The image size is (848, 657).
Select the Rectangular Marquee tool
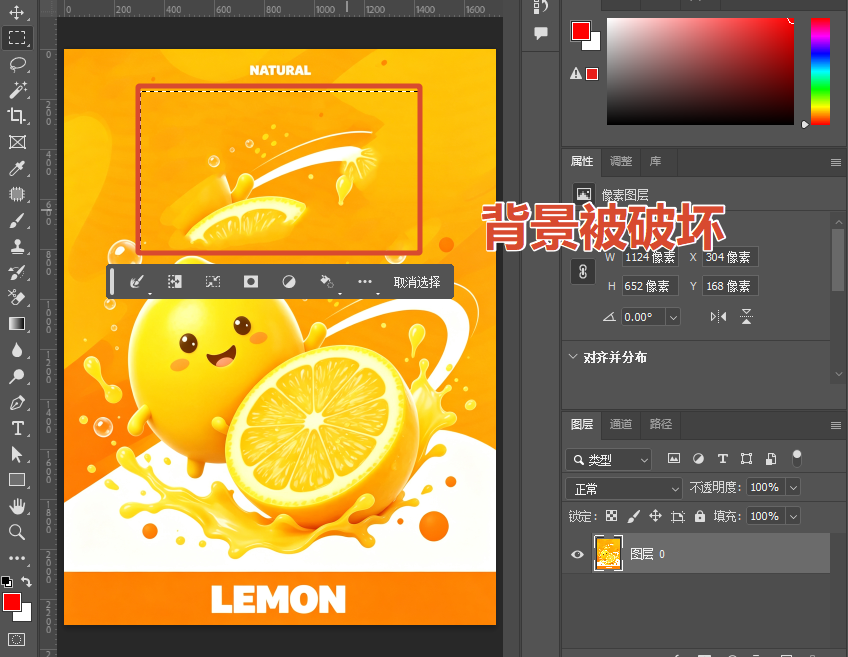point(17,38)
